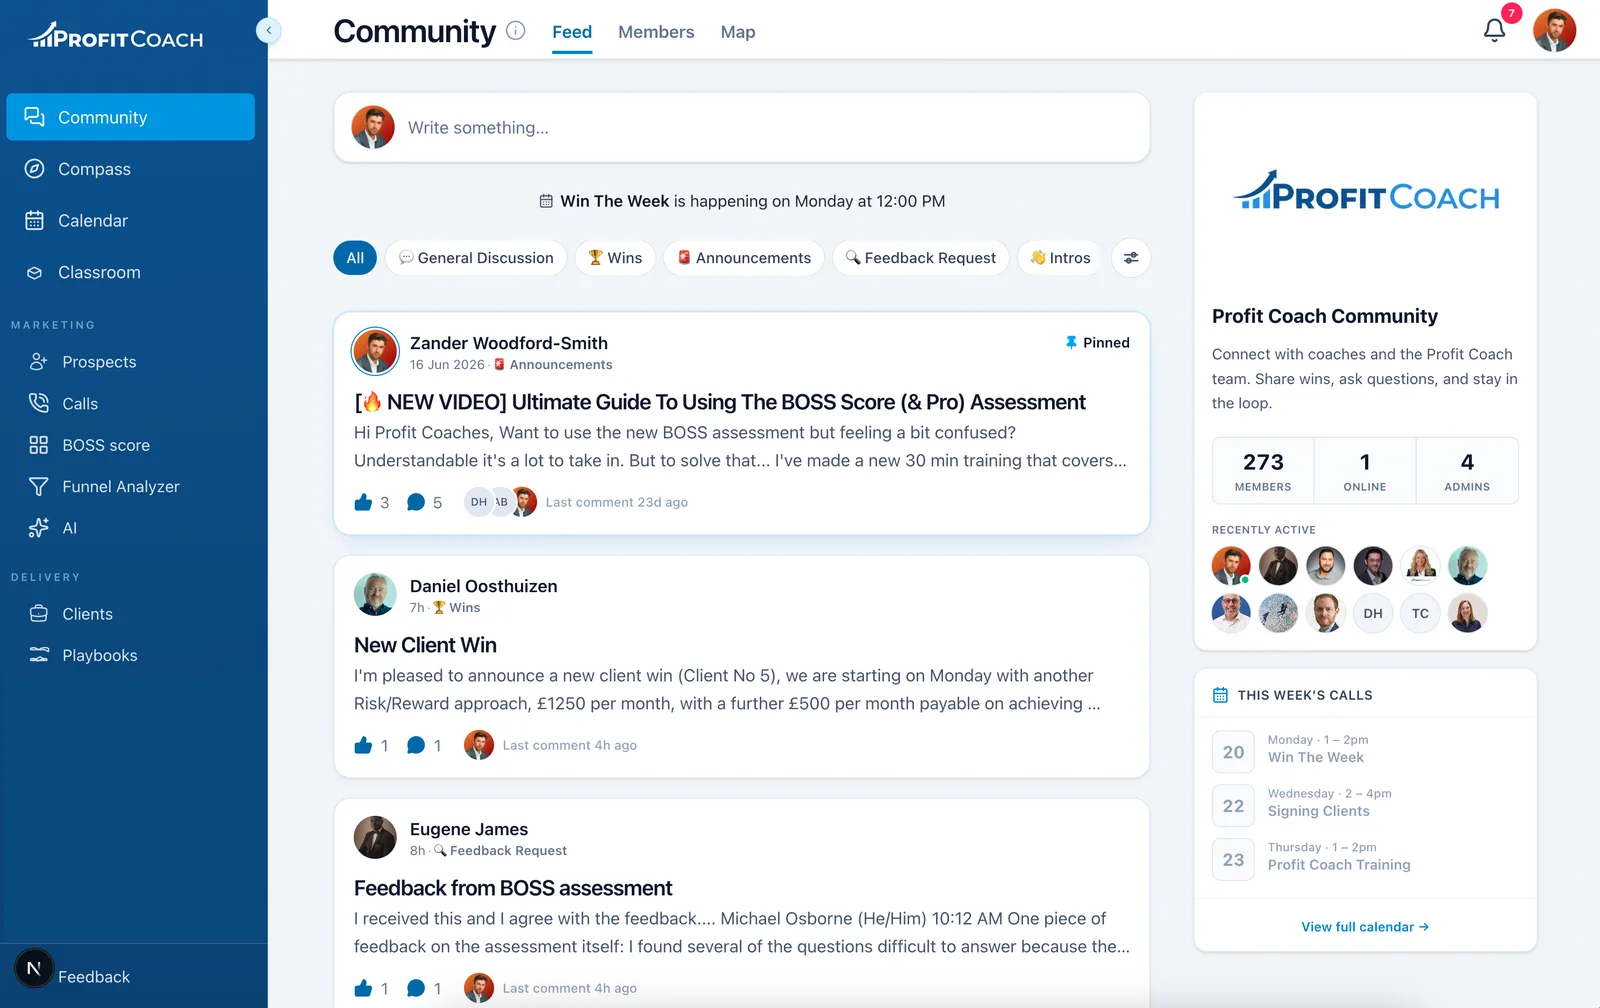Image resolution: width=1600 pixels, height=1008 pixels.
Task: Collapse the sidebar with the chevron button
Action: pos(268,31)
